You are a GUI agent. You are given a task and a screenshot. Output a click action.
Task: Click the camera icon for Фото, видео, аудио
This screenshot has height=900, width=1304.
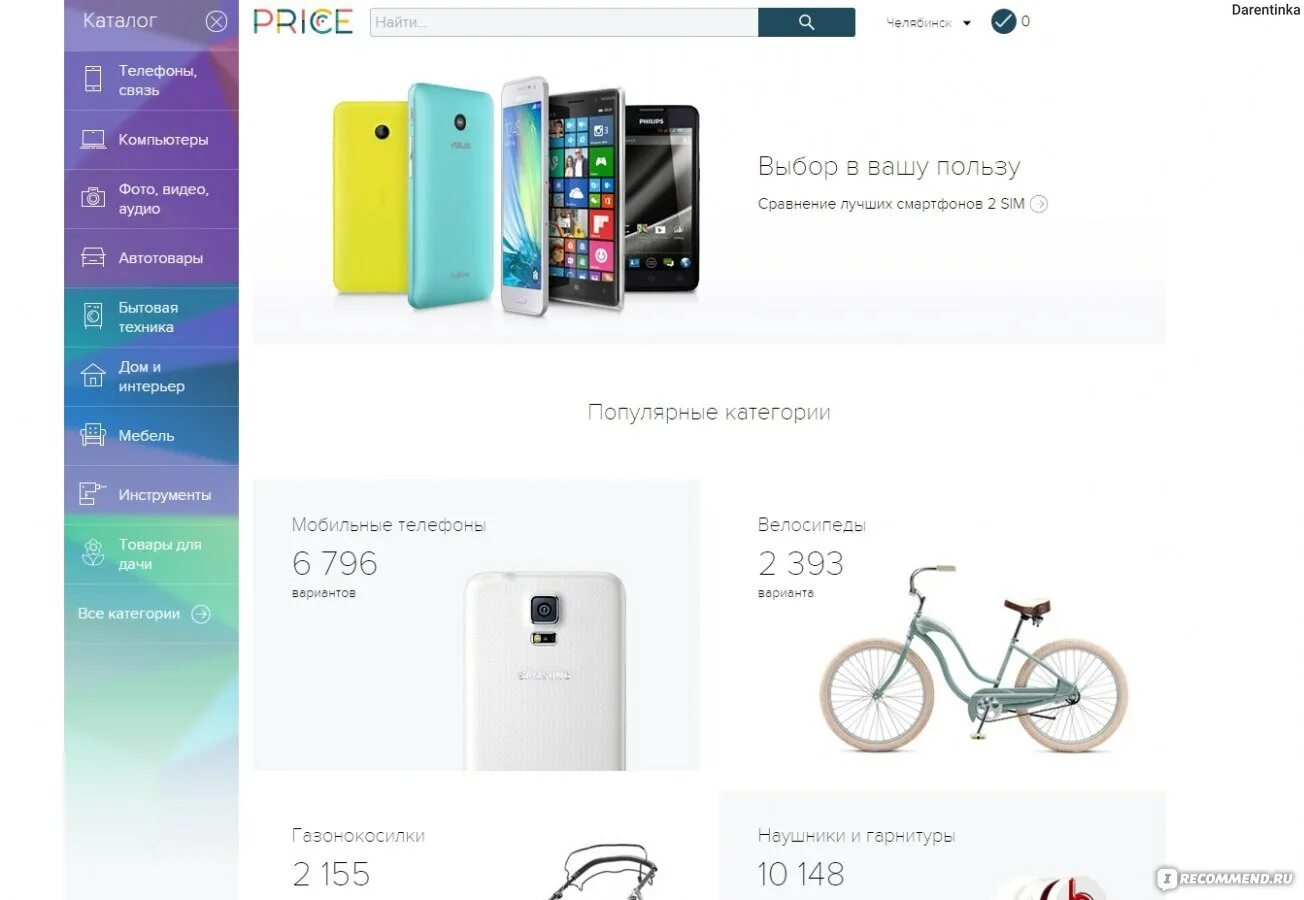click(x=93, y=198)
